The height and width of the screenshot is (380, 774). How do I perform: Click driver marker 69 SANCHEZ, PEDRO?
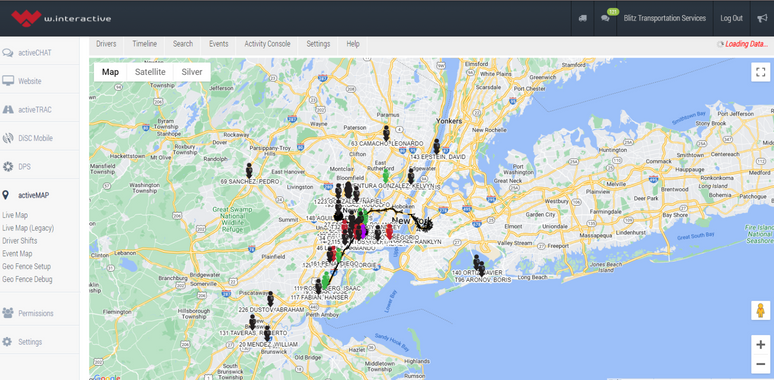[249, 171]
